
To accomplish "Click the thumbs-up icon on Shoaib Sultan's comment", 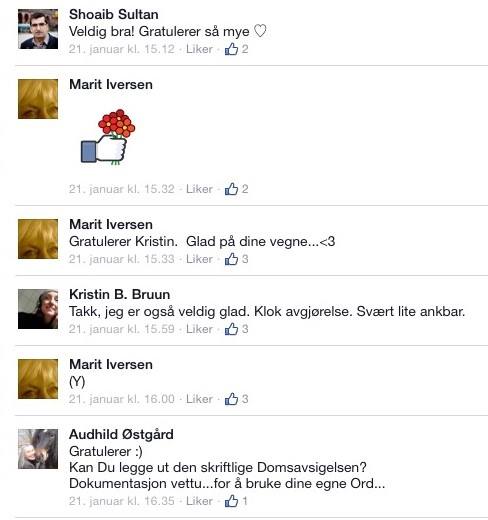I will point(231,49).
